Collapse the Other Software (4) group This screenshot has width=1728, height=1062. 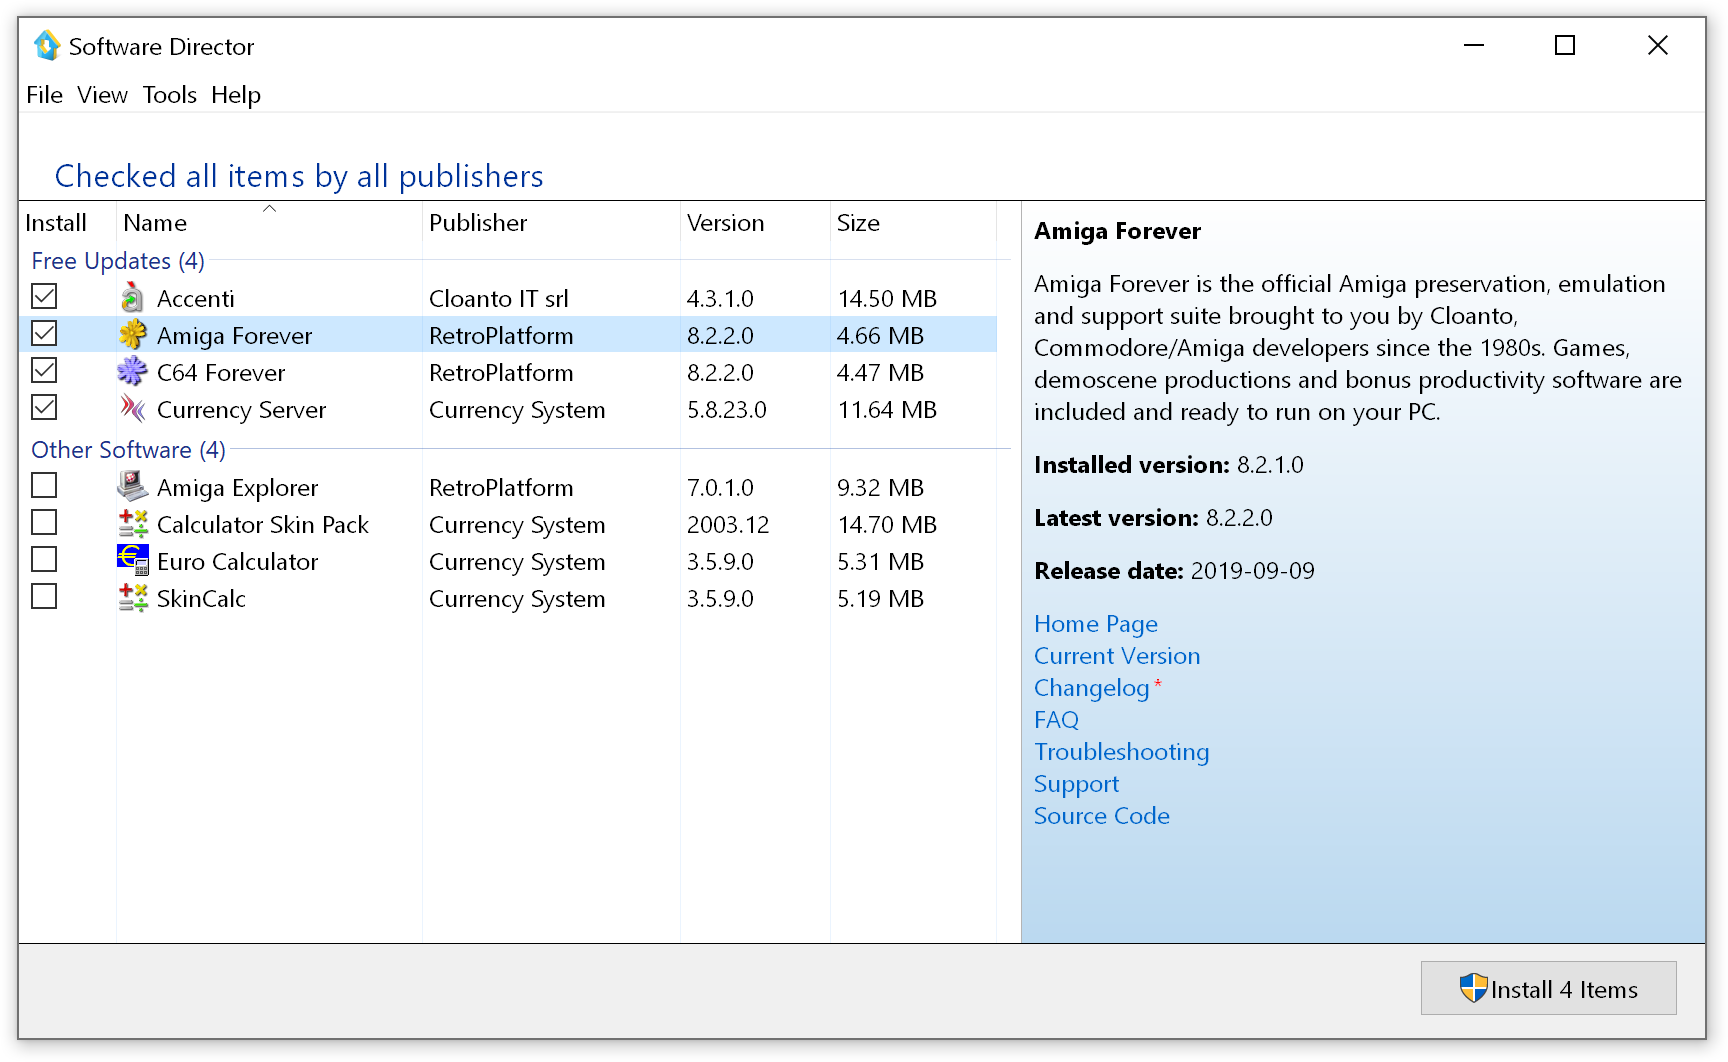(128, 450)
